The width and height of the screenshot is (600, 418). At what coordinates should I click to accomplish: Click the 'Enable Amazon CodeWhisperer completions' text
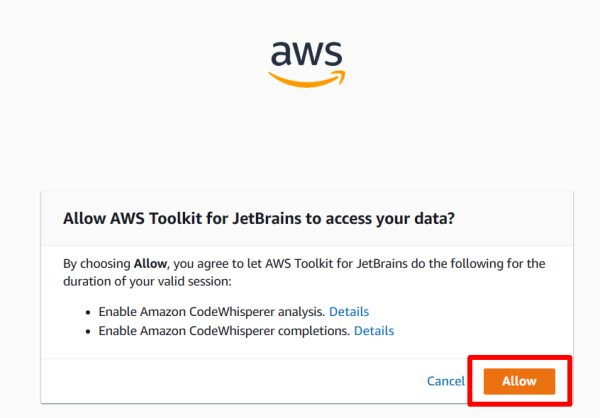pos(224,330)
